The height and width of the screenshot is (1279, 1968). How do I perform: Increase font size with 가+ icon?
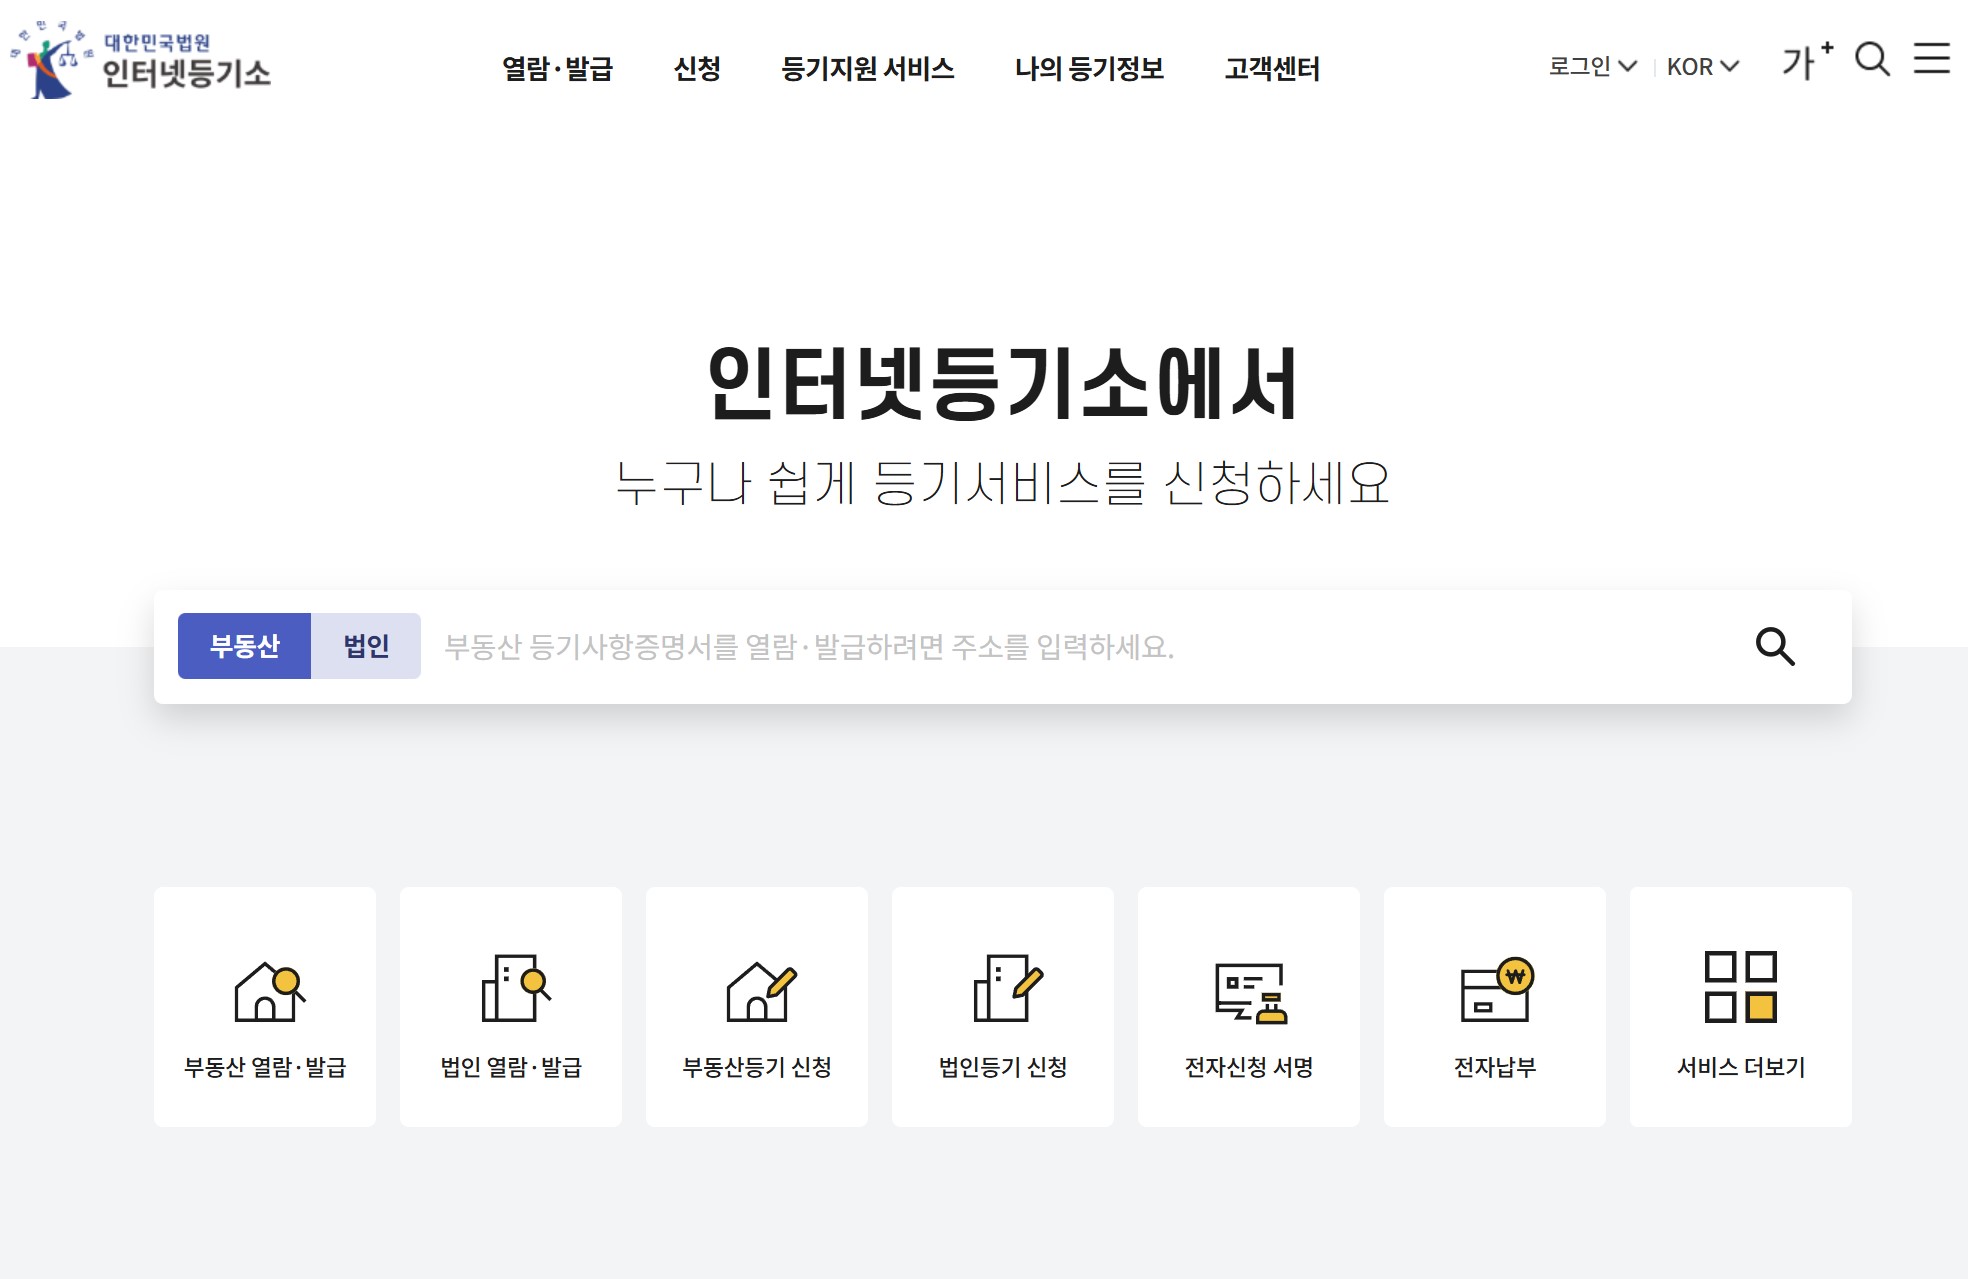(1806, 61)
